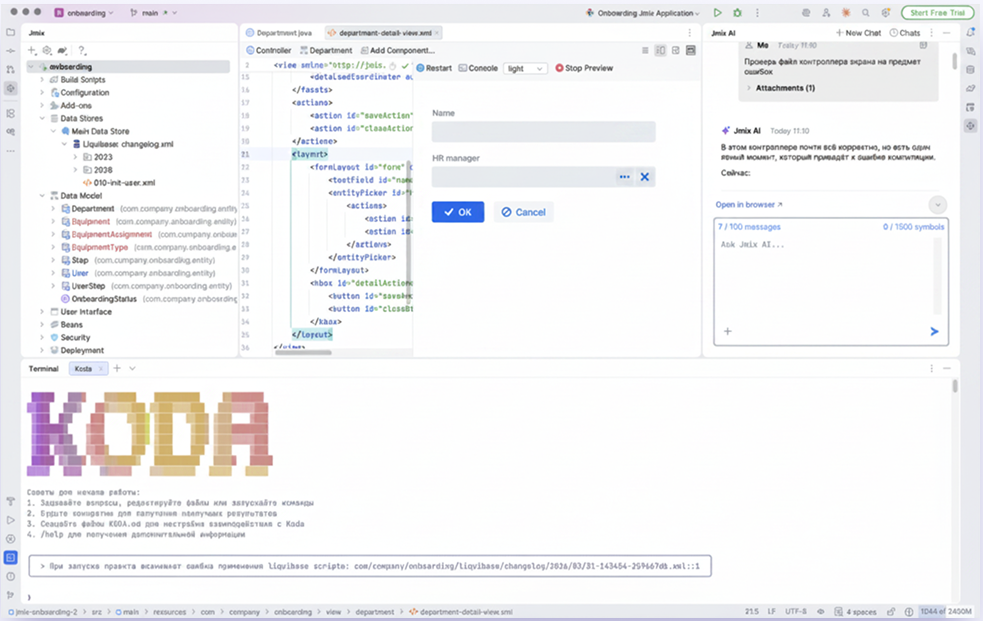
Task: Expand the Security tree node
Action: 42,337
